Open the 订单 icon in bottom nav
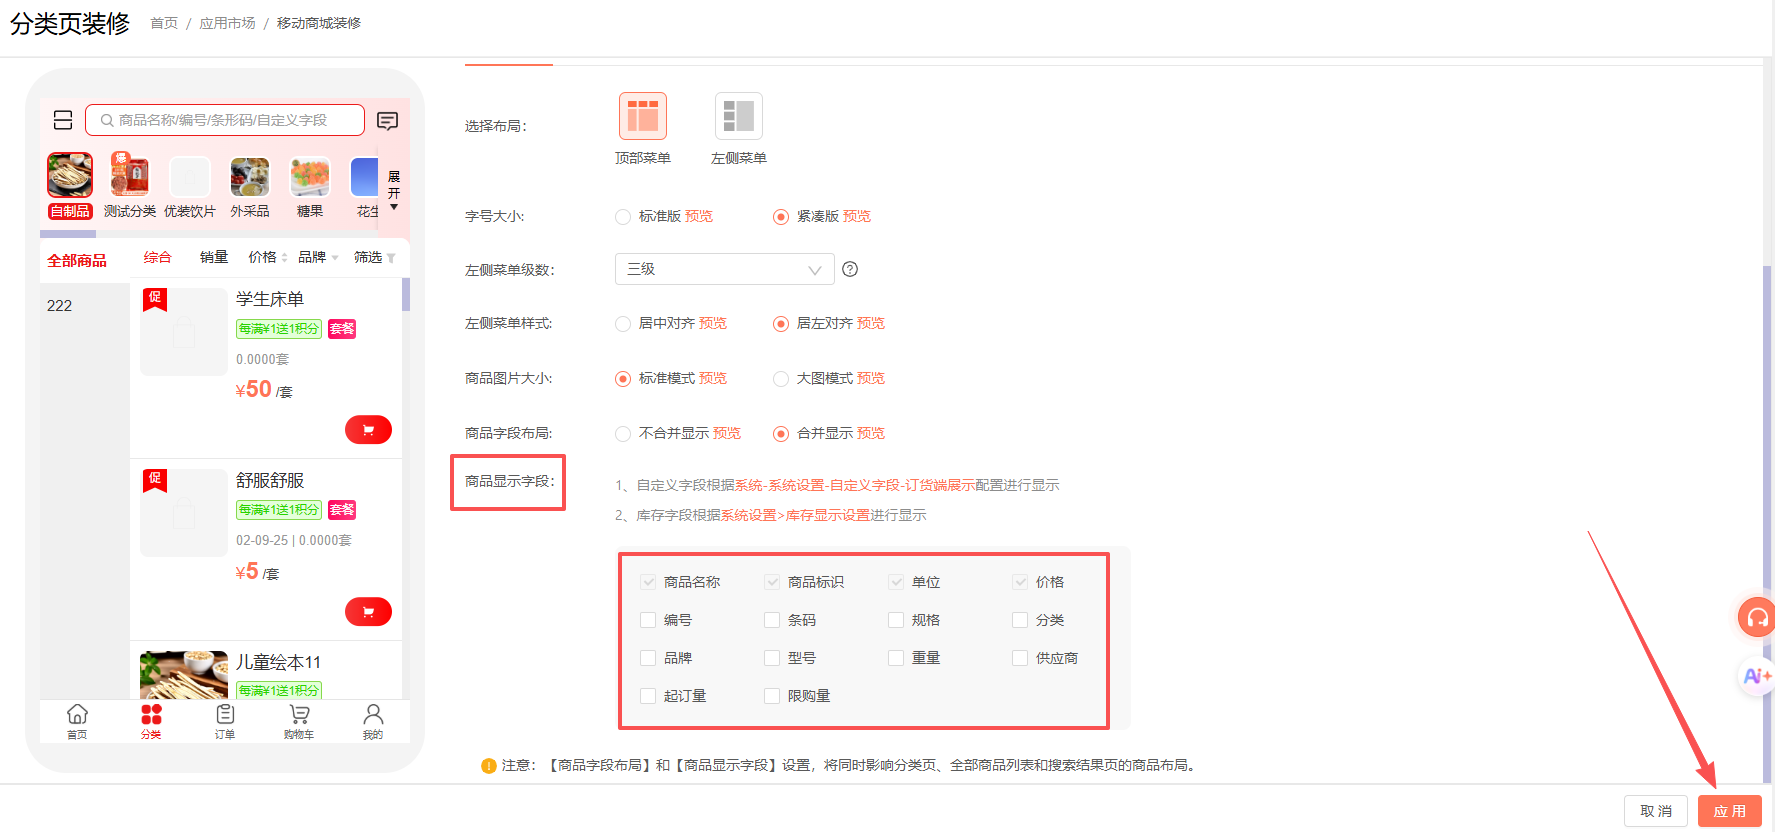Image resolution: width=1775 pixels, height=832 pixels. point(225,720)
